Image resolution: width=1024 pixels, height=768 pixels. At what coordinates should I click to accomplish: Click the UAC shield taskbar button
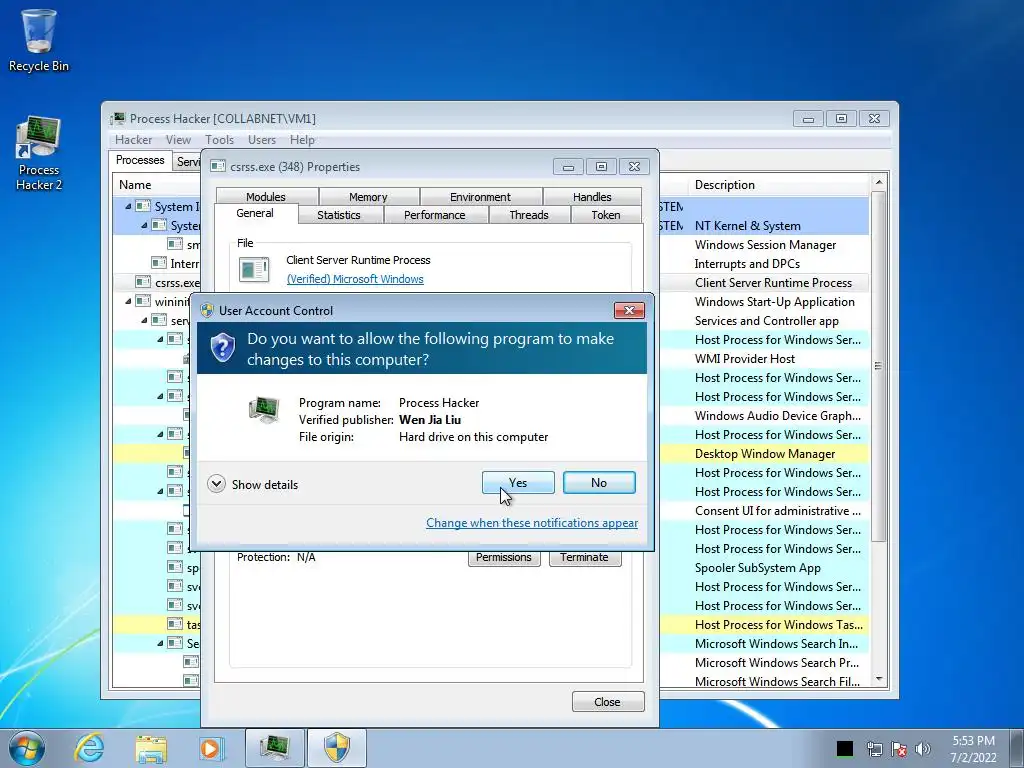coord(337,748)
